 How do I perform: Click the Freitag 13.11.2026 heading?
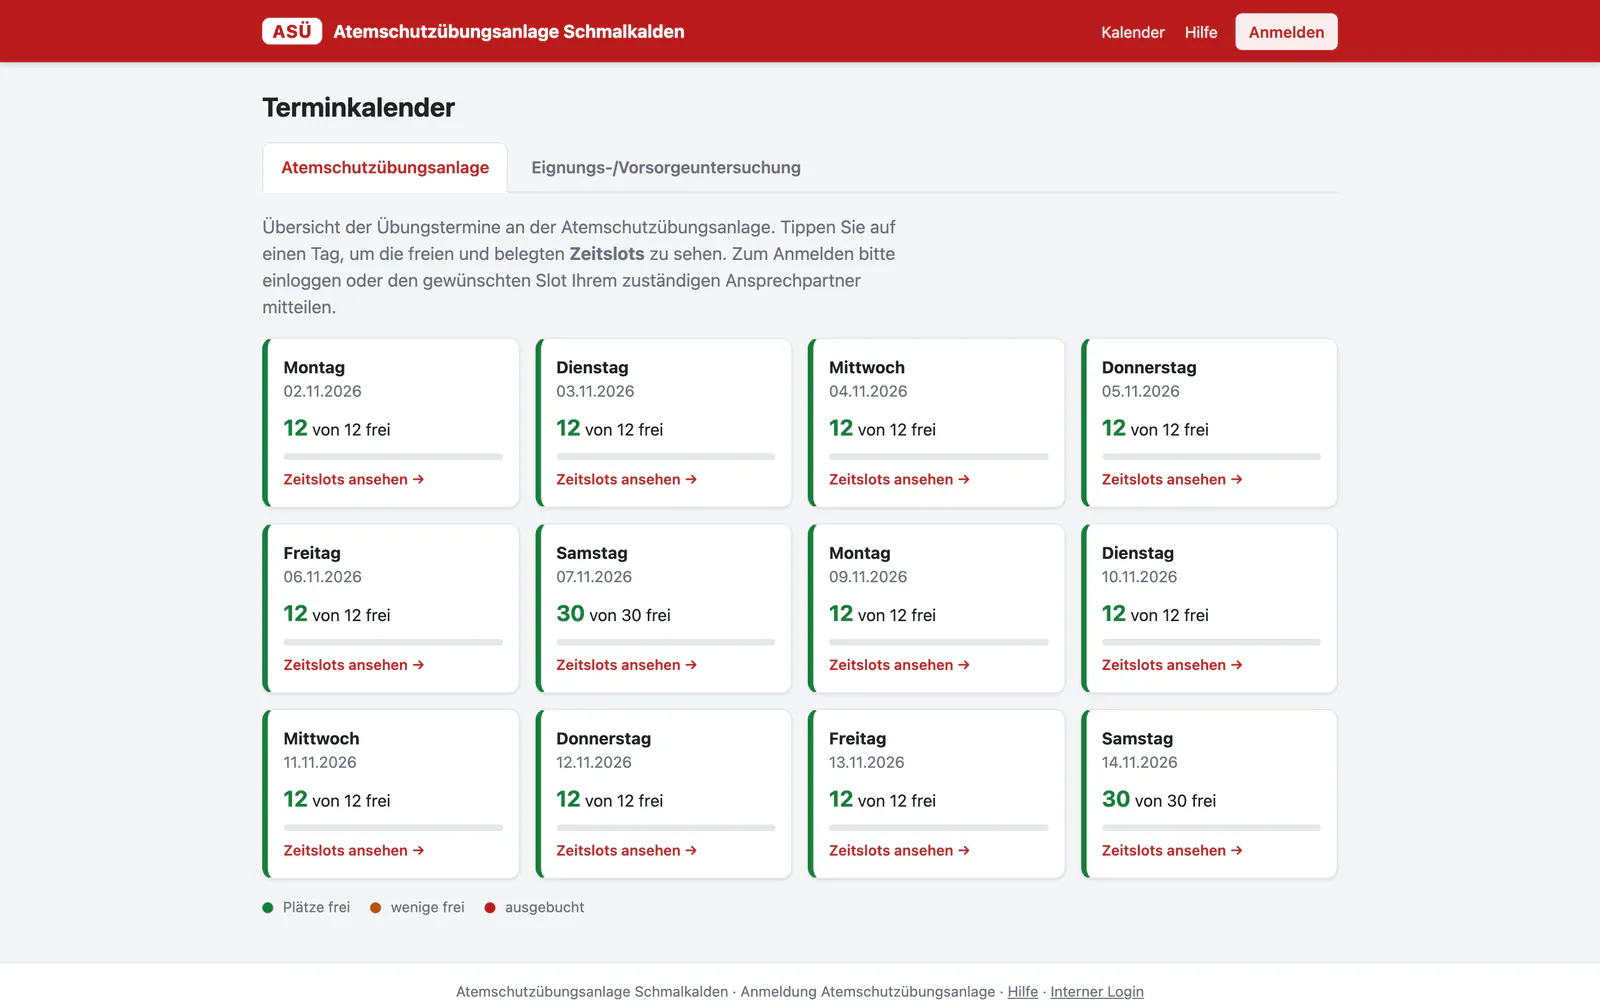pos(857,739)
